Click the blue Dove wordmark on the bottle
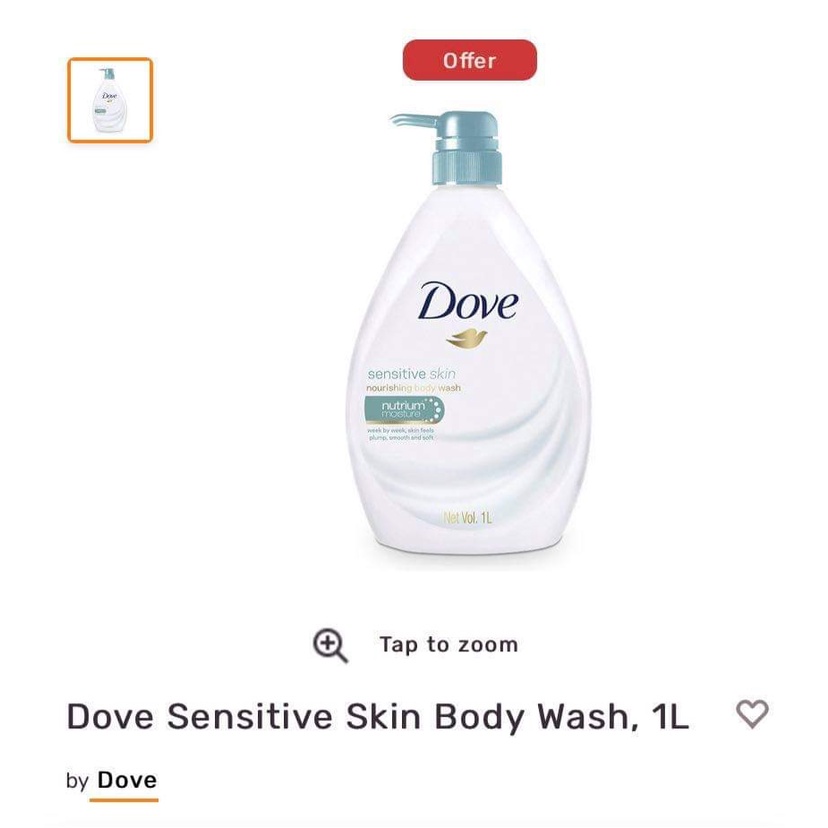This screenshot has height=828, width=828. tap(468, 302)
